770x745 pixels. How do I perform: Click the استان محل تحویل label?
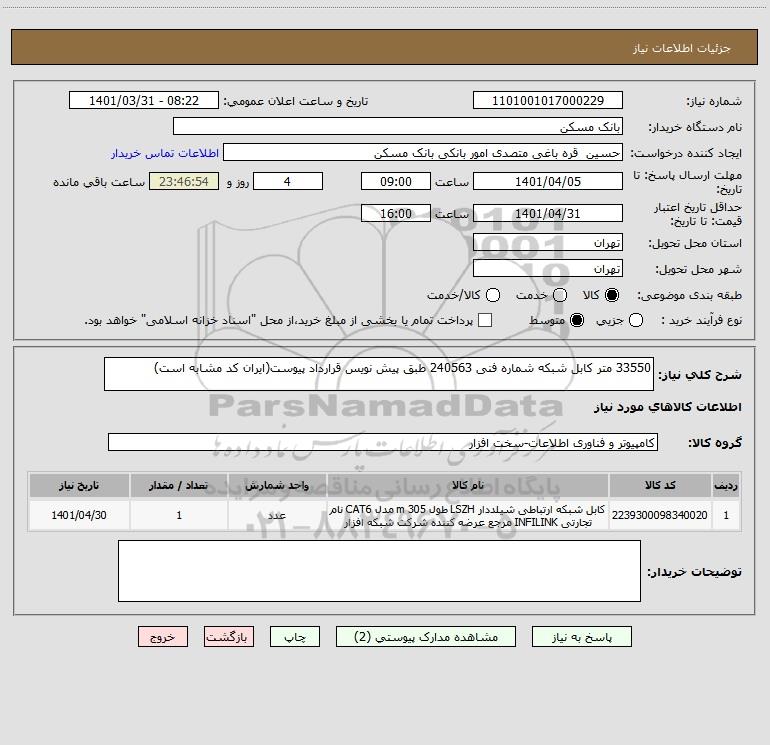(695, 244)
